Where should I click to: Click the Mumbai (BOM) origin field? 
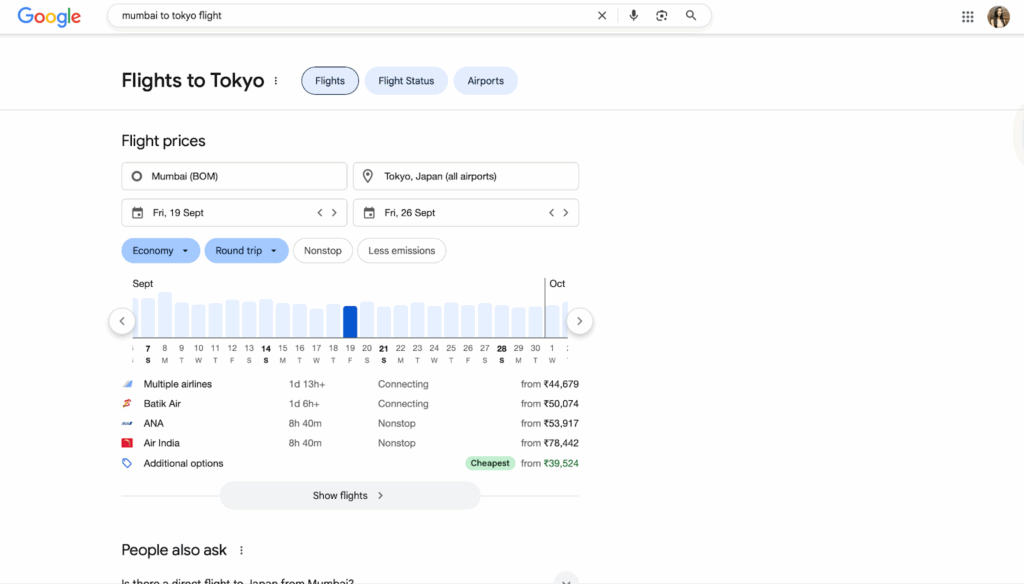pyautogui.click(x=233, y=176)
